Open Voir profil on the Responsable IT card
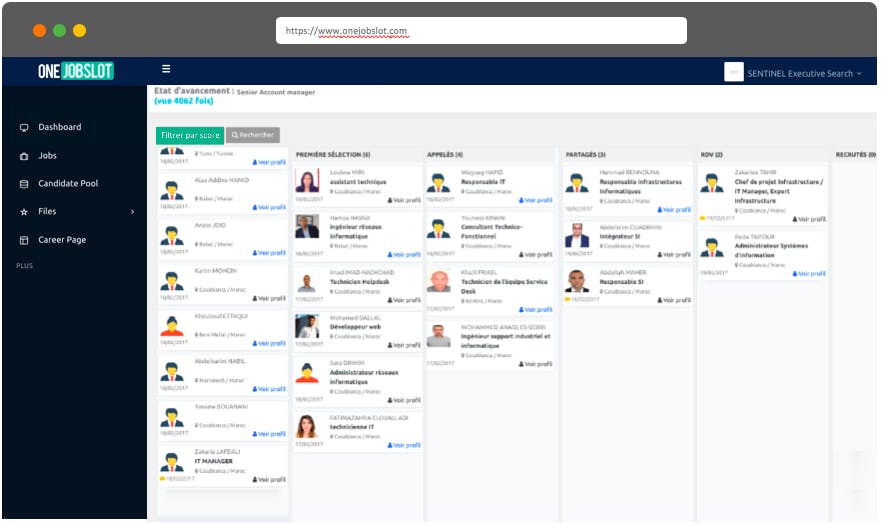Image resolution: width=881 pixels, height=525 pixels. click(535, 200)
